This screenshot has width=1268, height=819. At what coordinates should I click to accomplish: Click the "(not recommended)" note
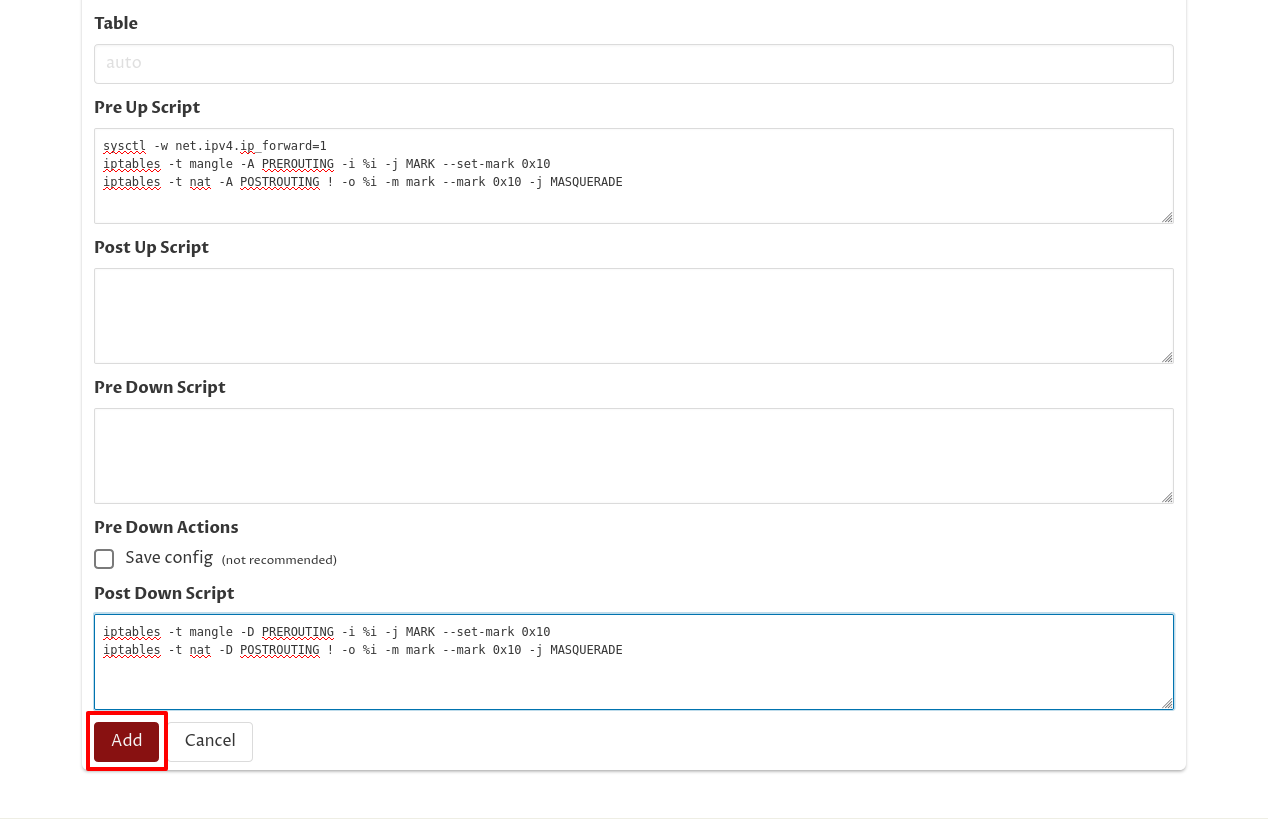(279, 560)
